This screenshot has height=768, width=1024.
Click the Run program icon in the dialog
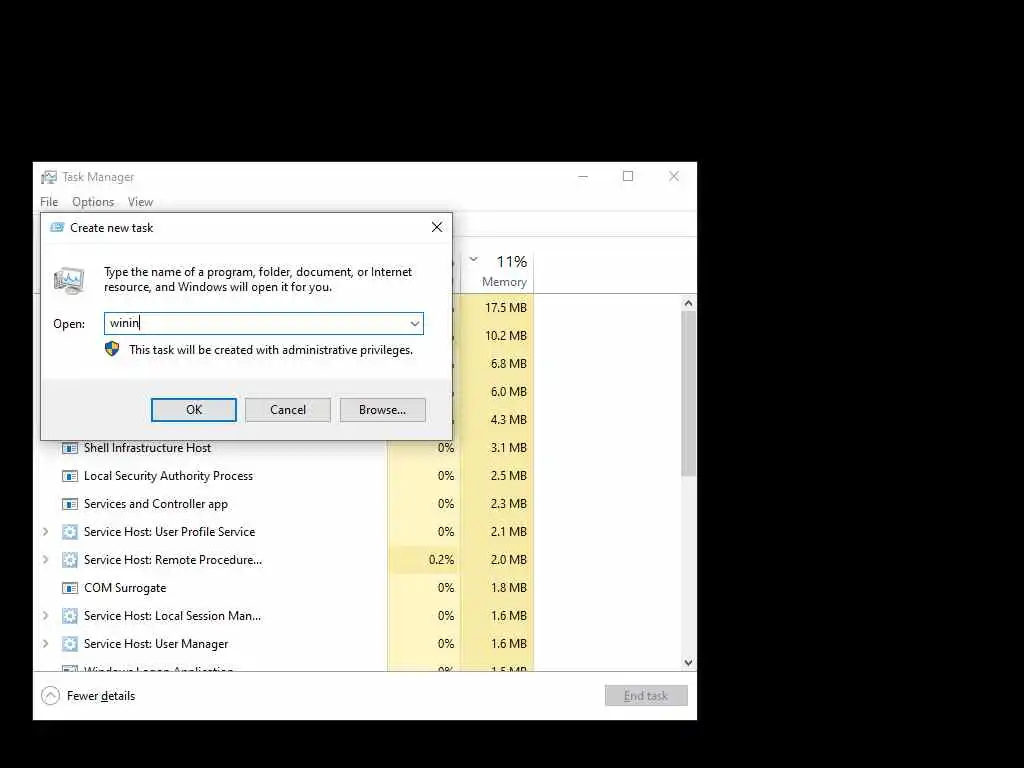[x=69, y=280]
